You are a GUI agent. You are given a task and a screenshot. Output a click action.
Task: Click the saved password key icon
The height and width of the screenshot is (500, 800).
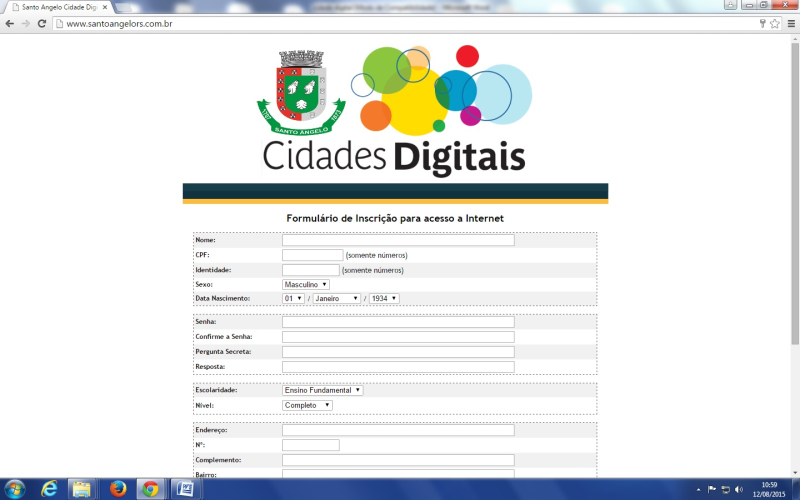762,23
